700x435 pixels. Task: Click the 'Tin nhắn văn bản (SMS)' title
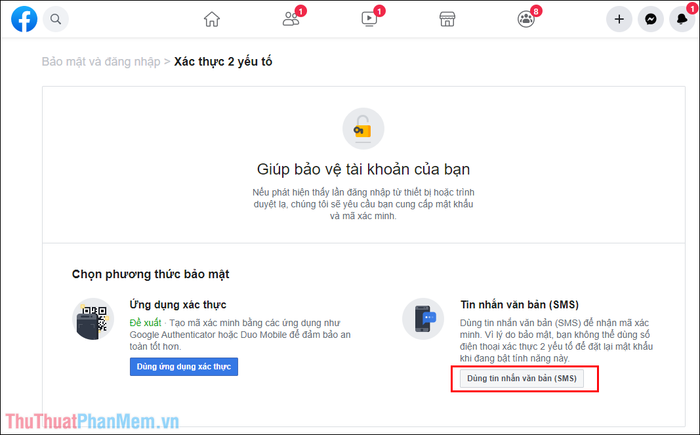[x=520, y=305]
